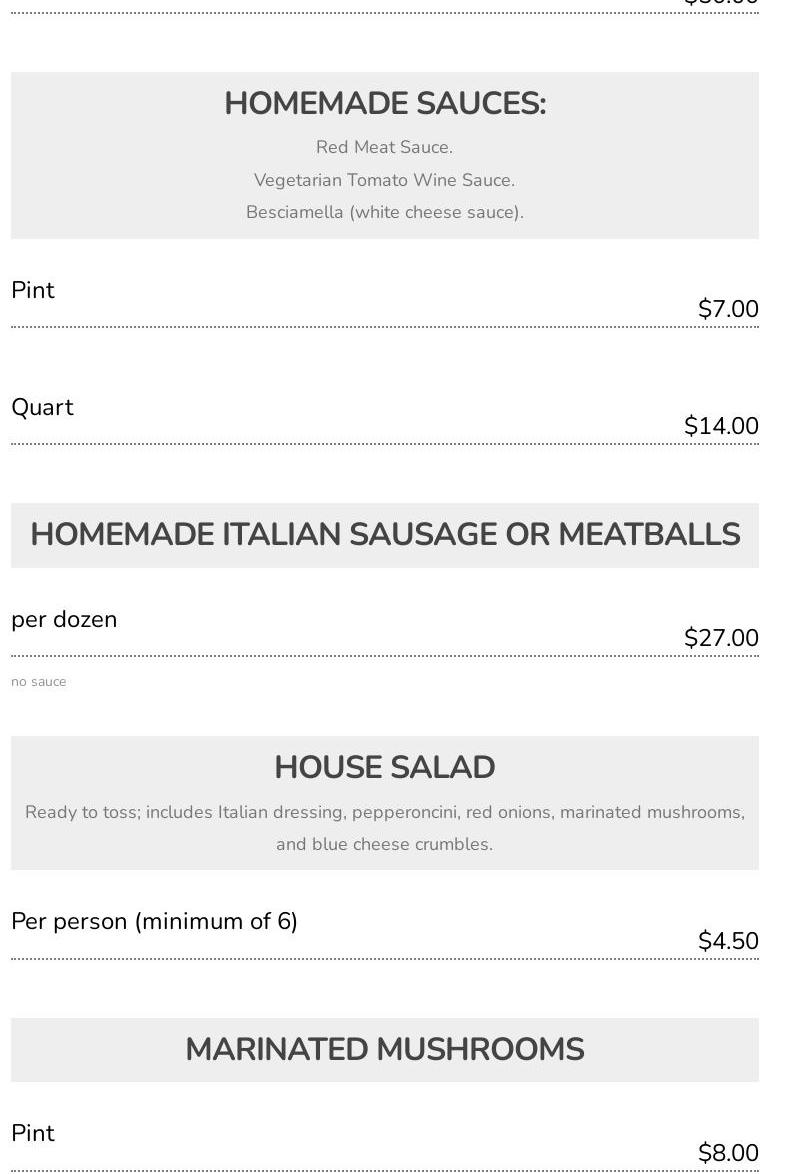Select the Pint option under Marinated Mushrooms

coord(33,1133)
